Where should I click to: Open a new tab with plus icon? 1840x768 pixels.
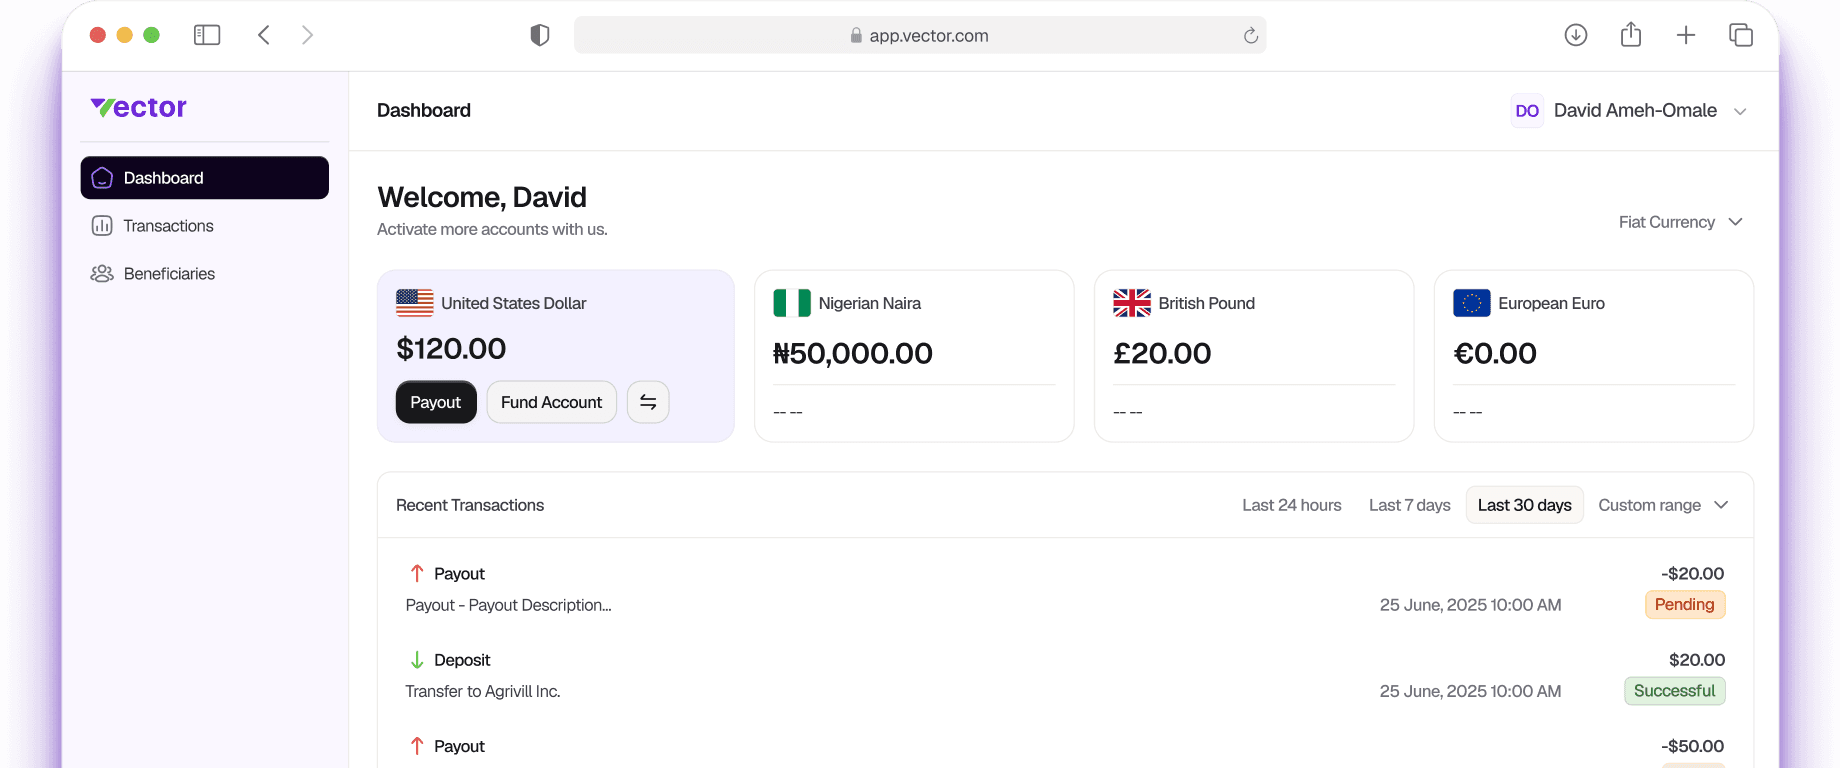(1686, 35)
